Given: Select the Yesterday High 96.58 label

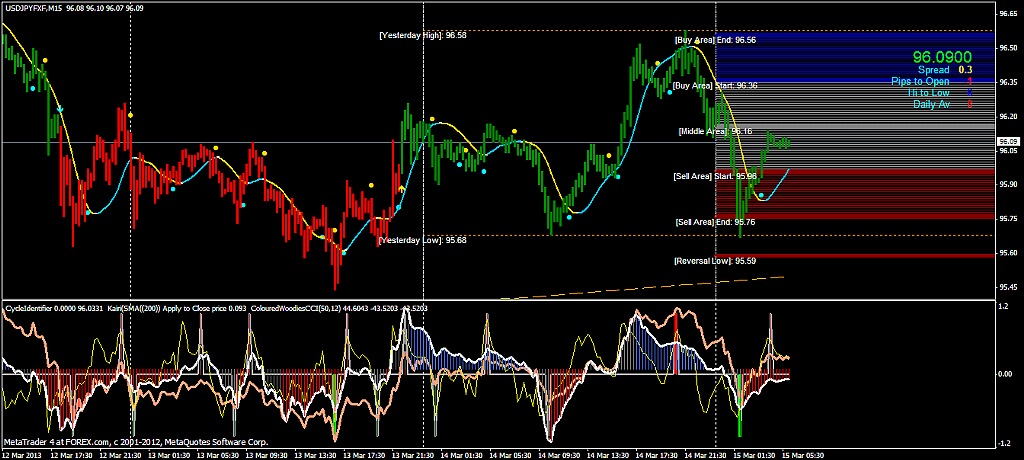Looking at the screenshot, I should pos(423,35).
